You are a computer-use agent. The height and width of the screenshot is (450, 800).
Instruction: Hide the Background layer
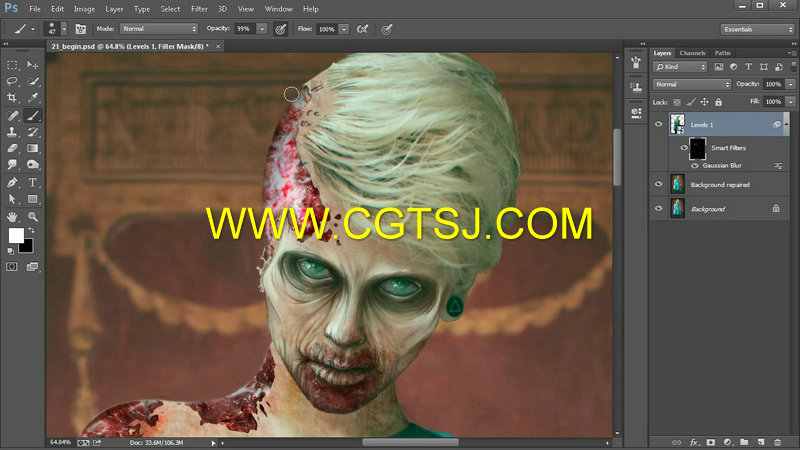coord(659,209)
